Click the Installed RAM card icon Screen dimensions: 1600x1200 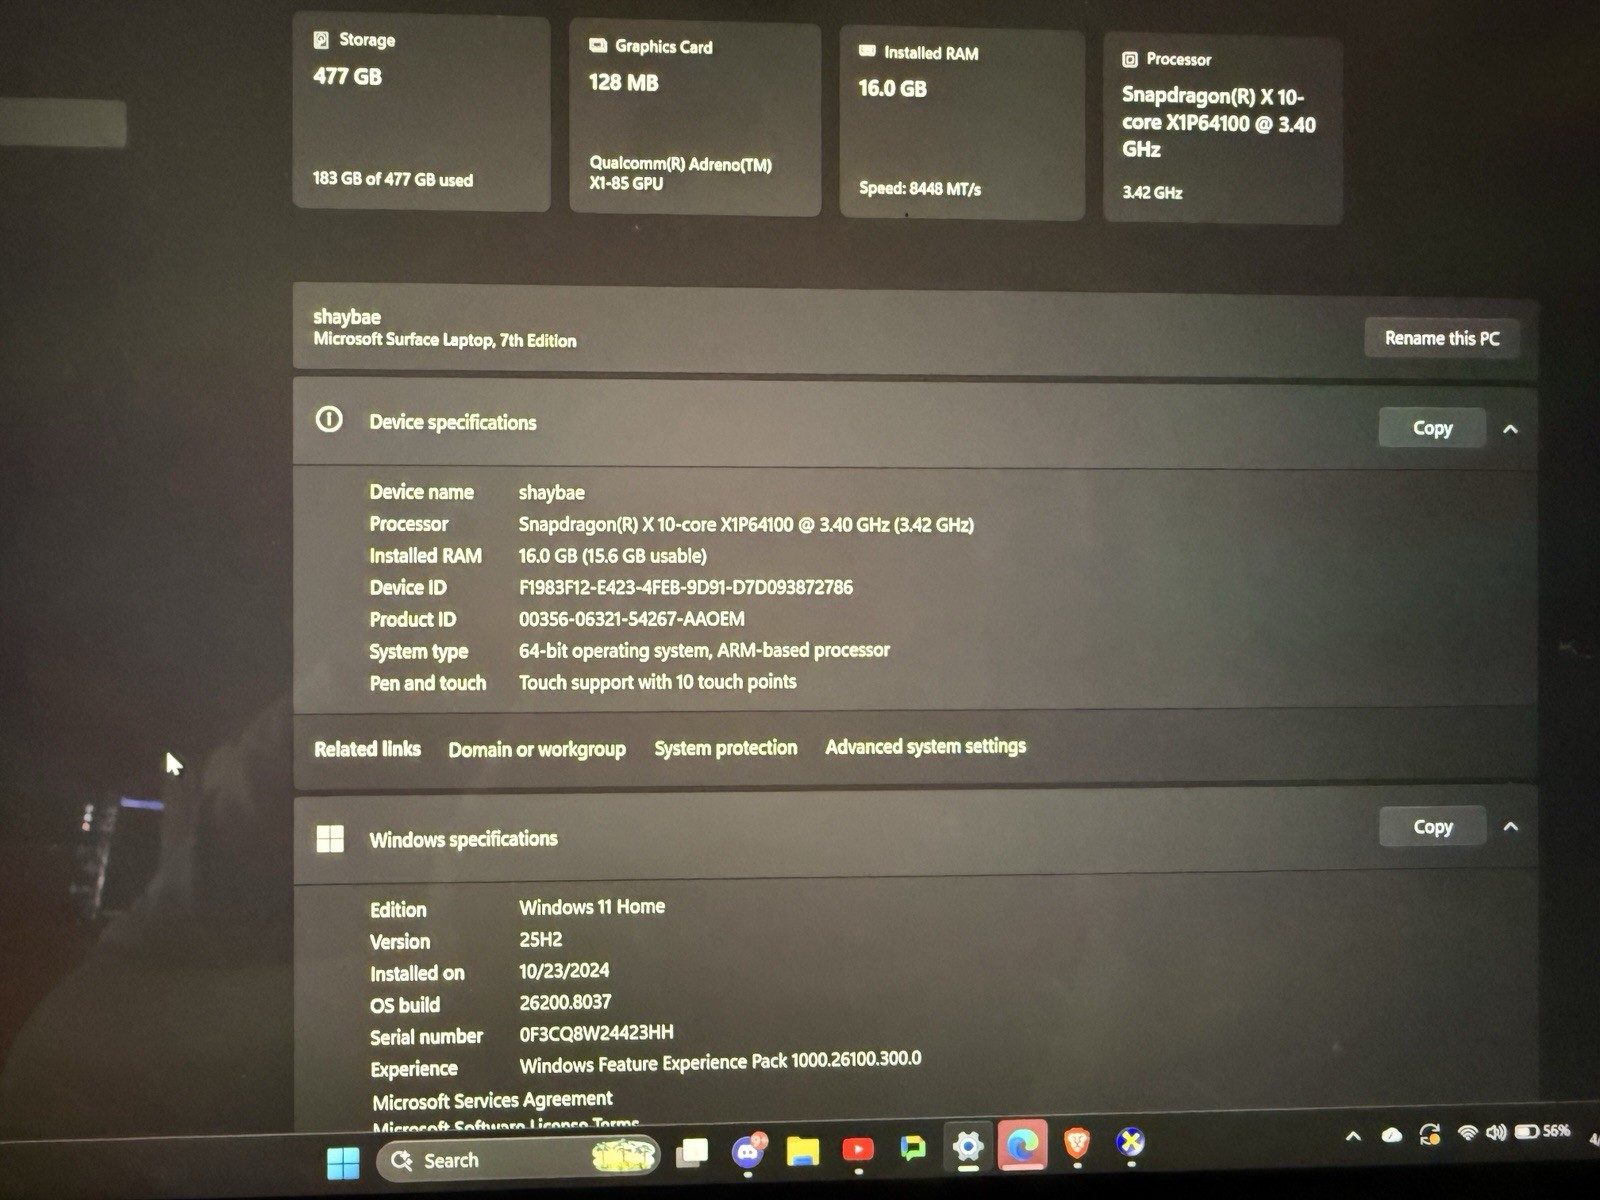[867, 51]
